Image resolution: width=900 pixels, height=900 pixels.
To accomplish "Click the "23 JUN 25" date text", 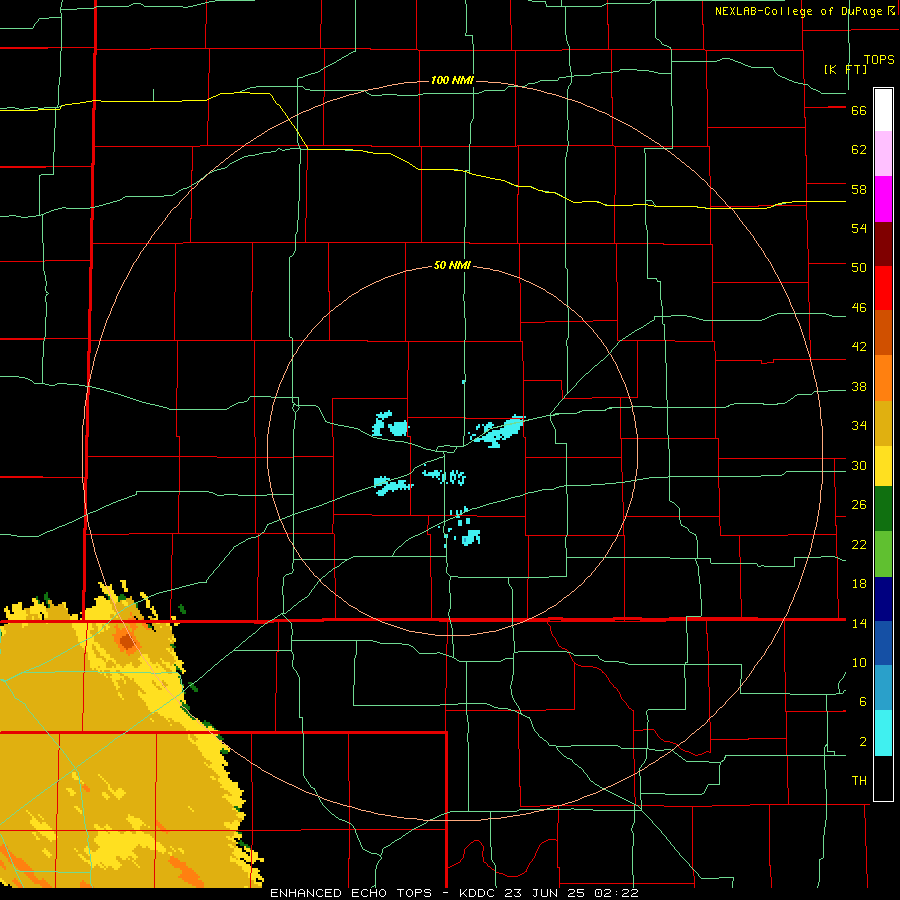I will coord(546,893).
